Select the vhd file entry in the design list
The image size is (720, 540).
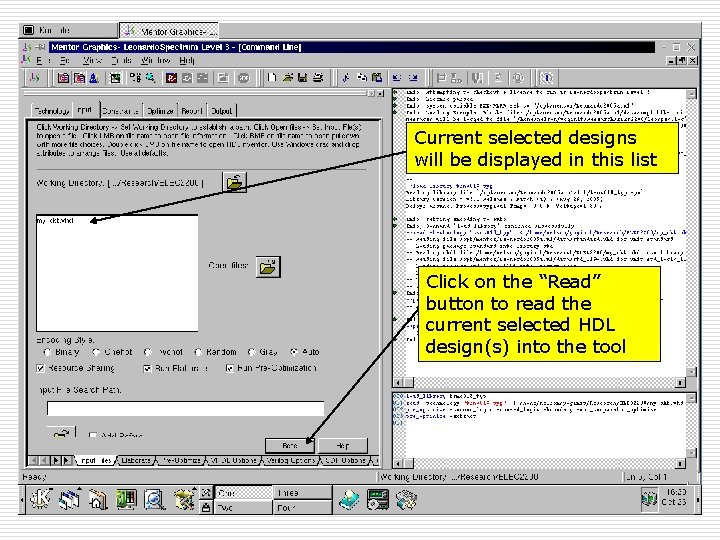pos(56,221)
